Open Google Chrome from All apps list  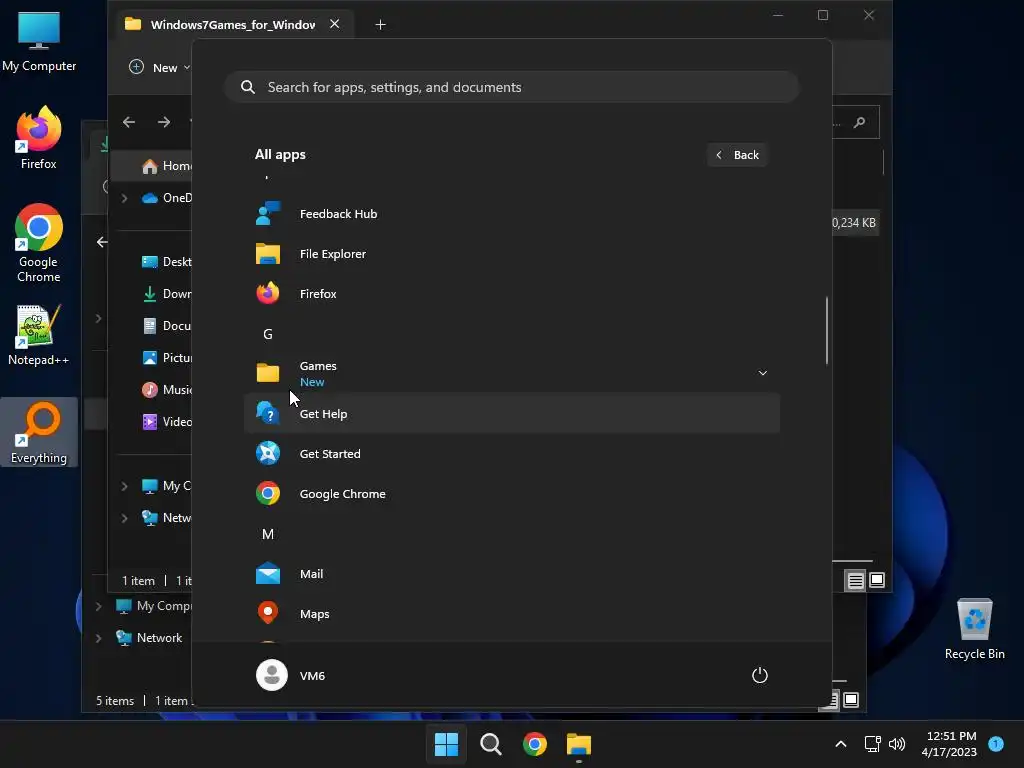511,494
